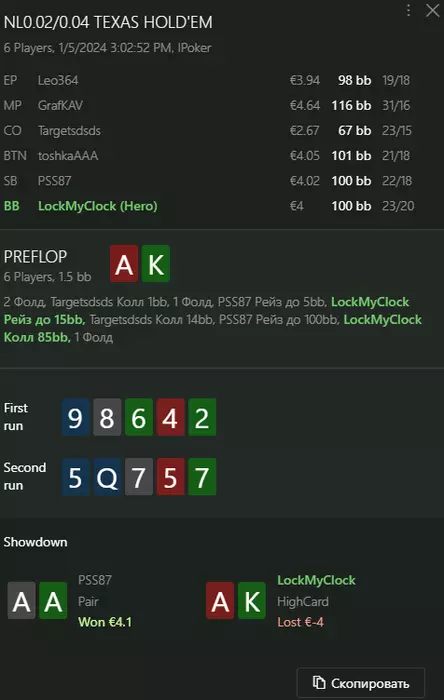Open the three-dot options menu
Image resolution: width=444 pixels, height=700 pixels.
[x=408, y=11]
